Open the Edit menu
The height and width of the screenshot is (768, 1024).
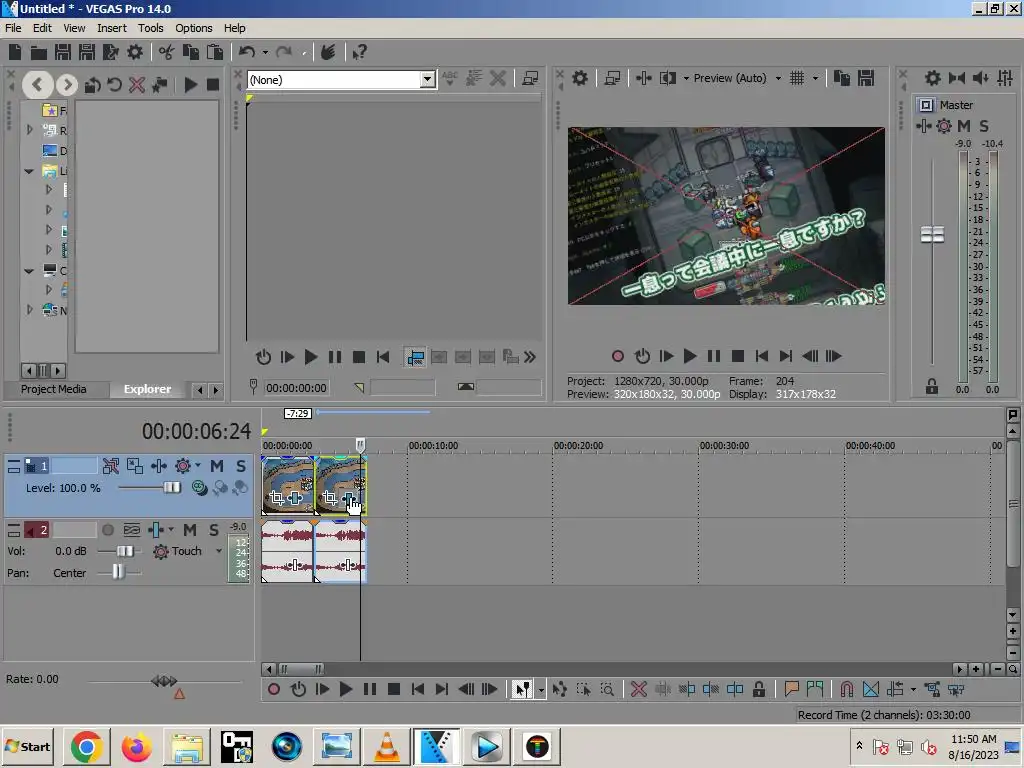(42, 28)
